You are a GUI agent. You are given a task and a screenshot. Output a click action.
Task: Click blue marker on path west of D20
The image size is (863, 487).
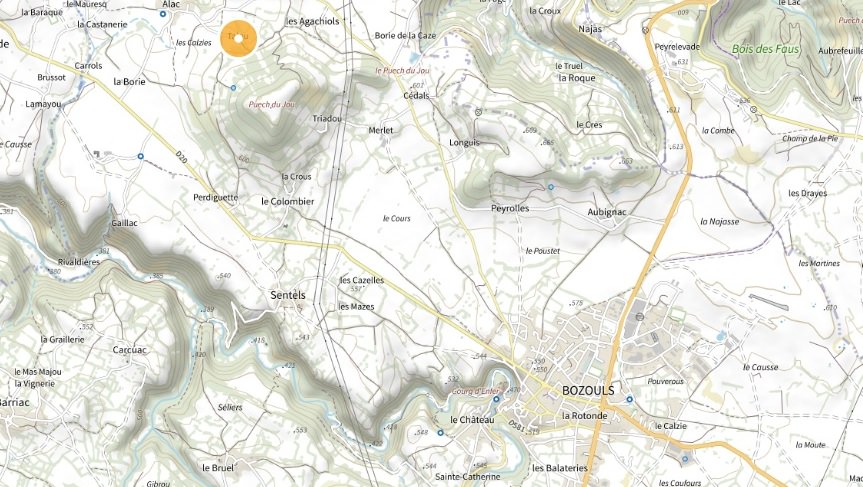140,156
